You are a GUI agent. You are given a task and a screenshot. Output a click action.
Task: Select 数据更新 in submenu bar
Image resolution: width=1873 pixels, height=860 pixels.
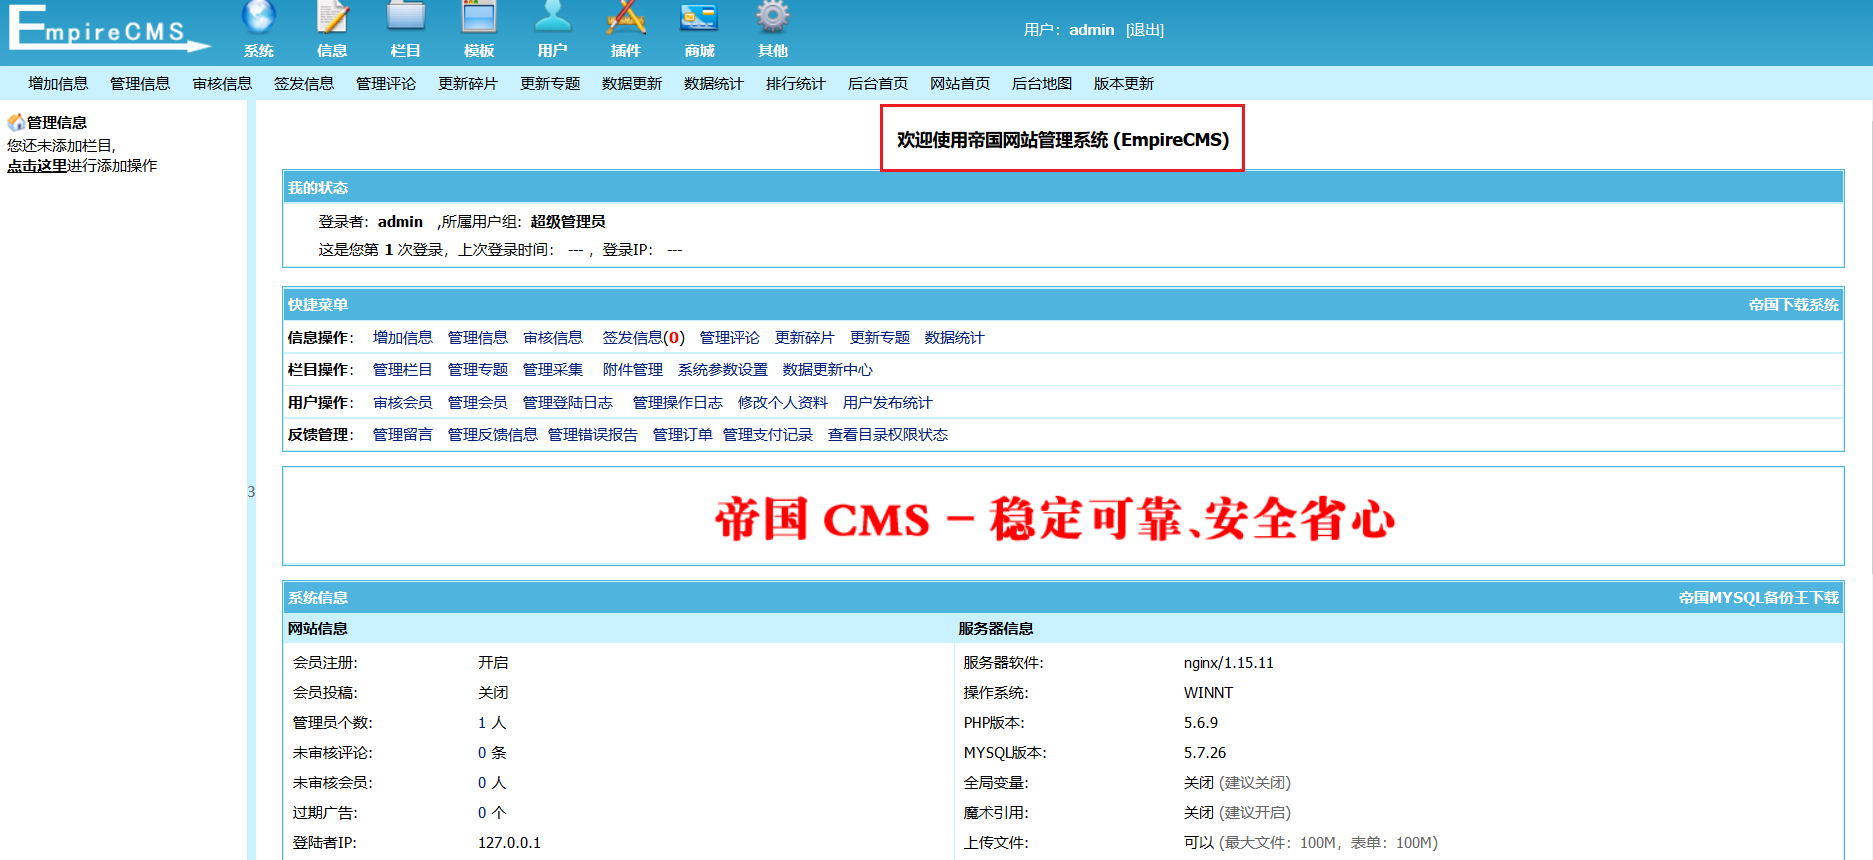tap(632, 83)
